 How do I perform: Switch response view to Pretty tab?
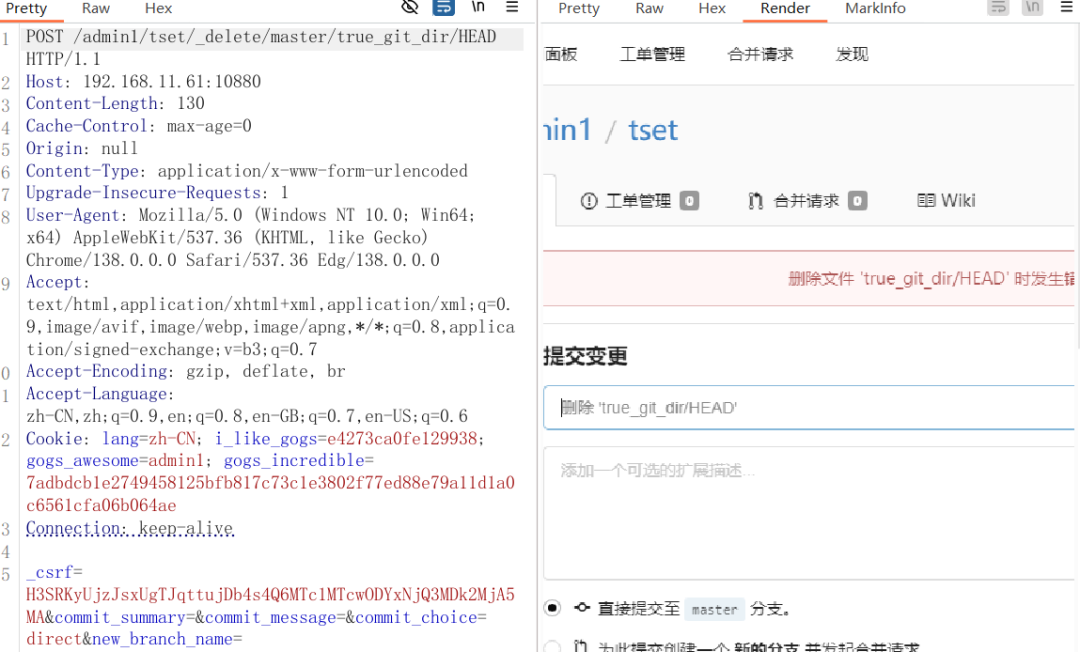(x=579, y=8)
